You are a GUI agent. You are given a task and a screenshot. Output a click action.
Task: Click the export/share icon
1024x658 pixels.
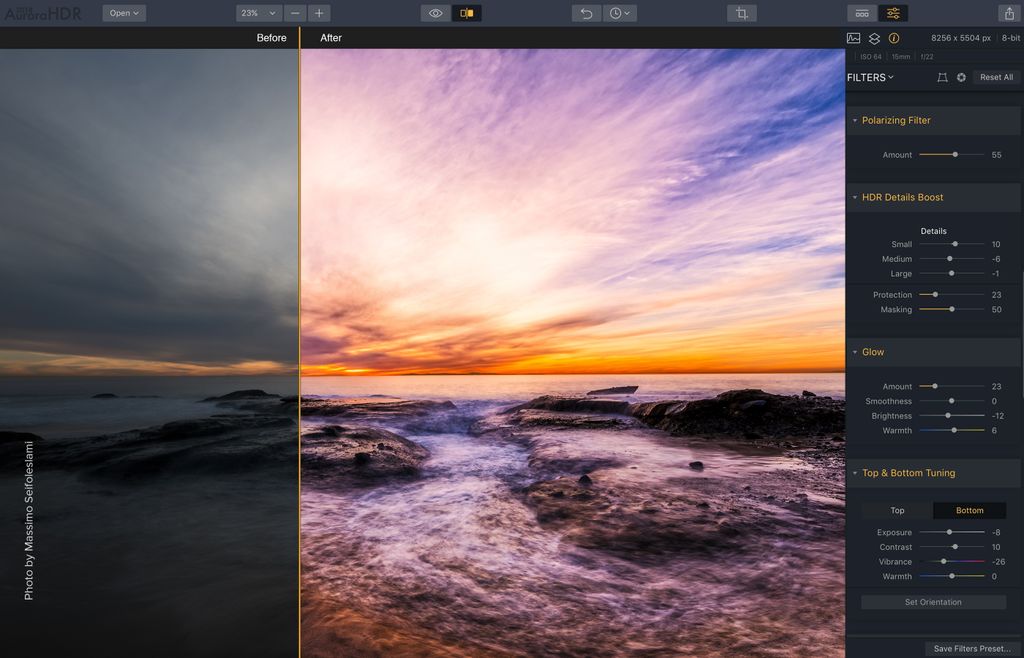click(1011, 13)
